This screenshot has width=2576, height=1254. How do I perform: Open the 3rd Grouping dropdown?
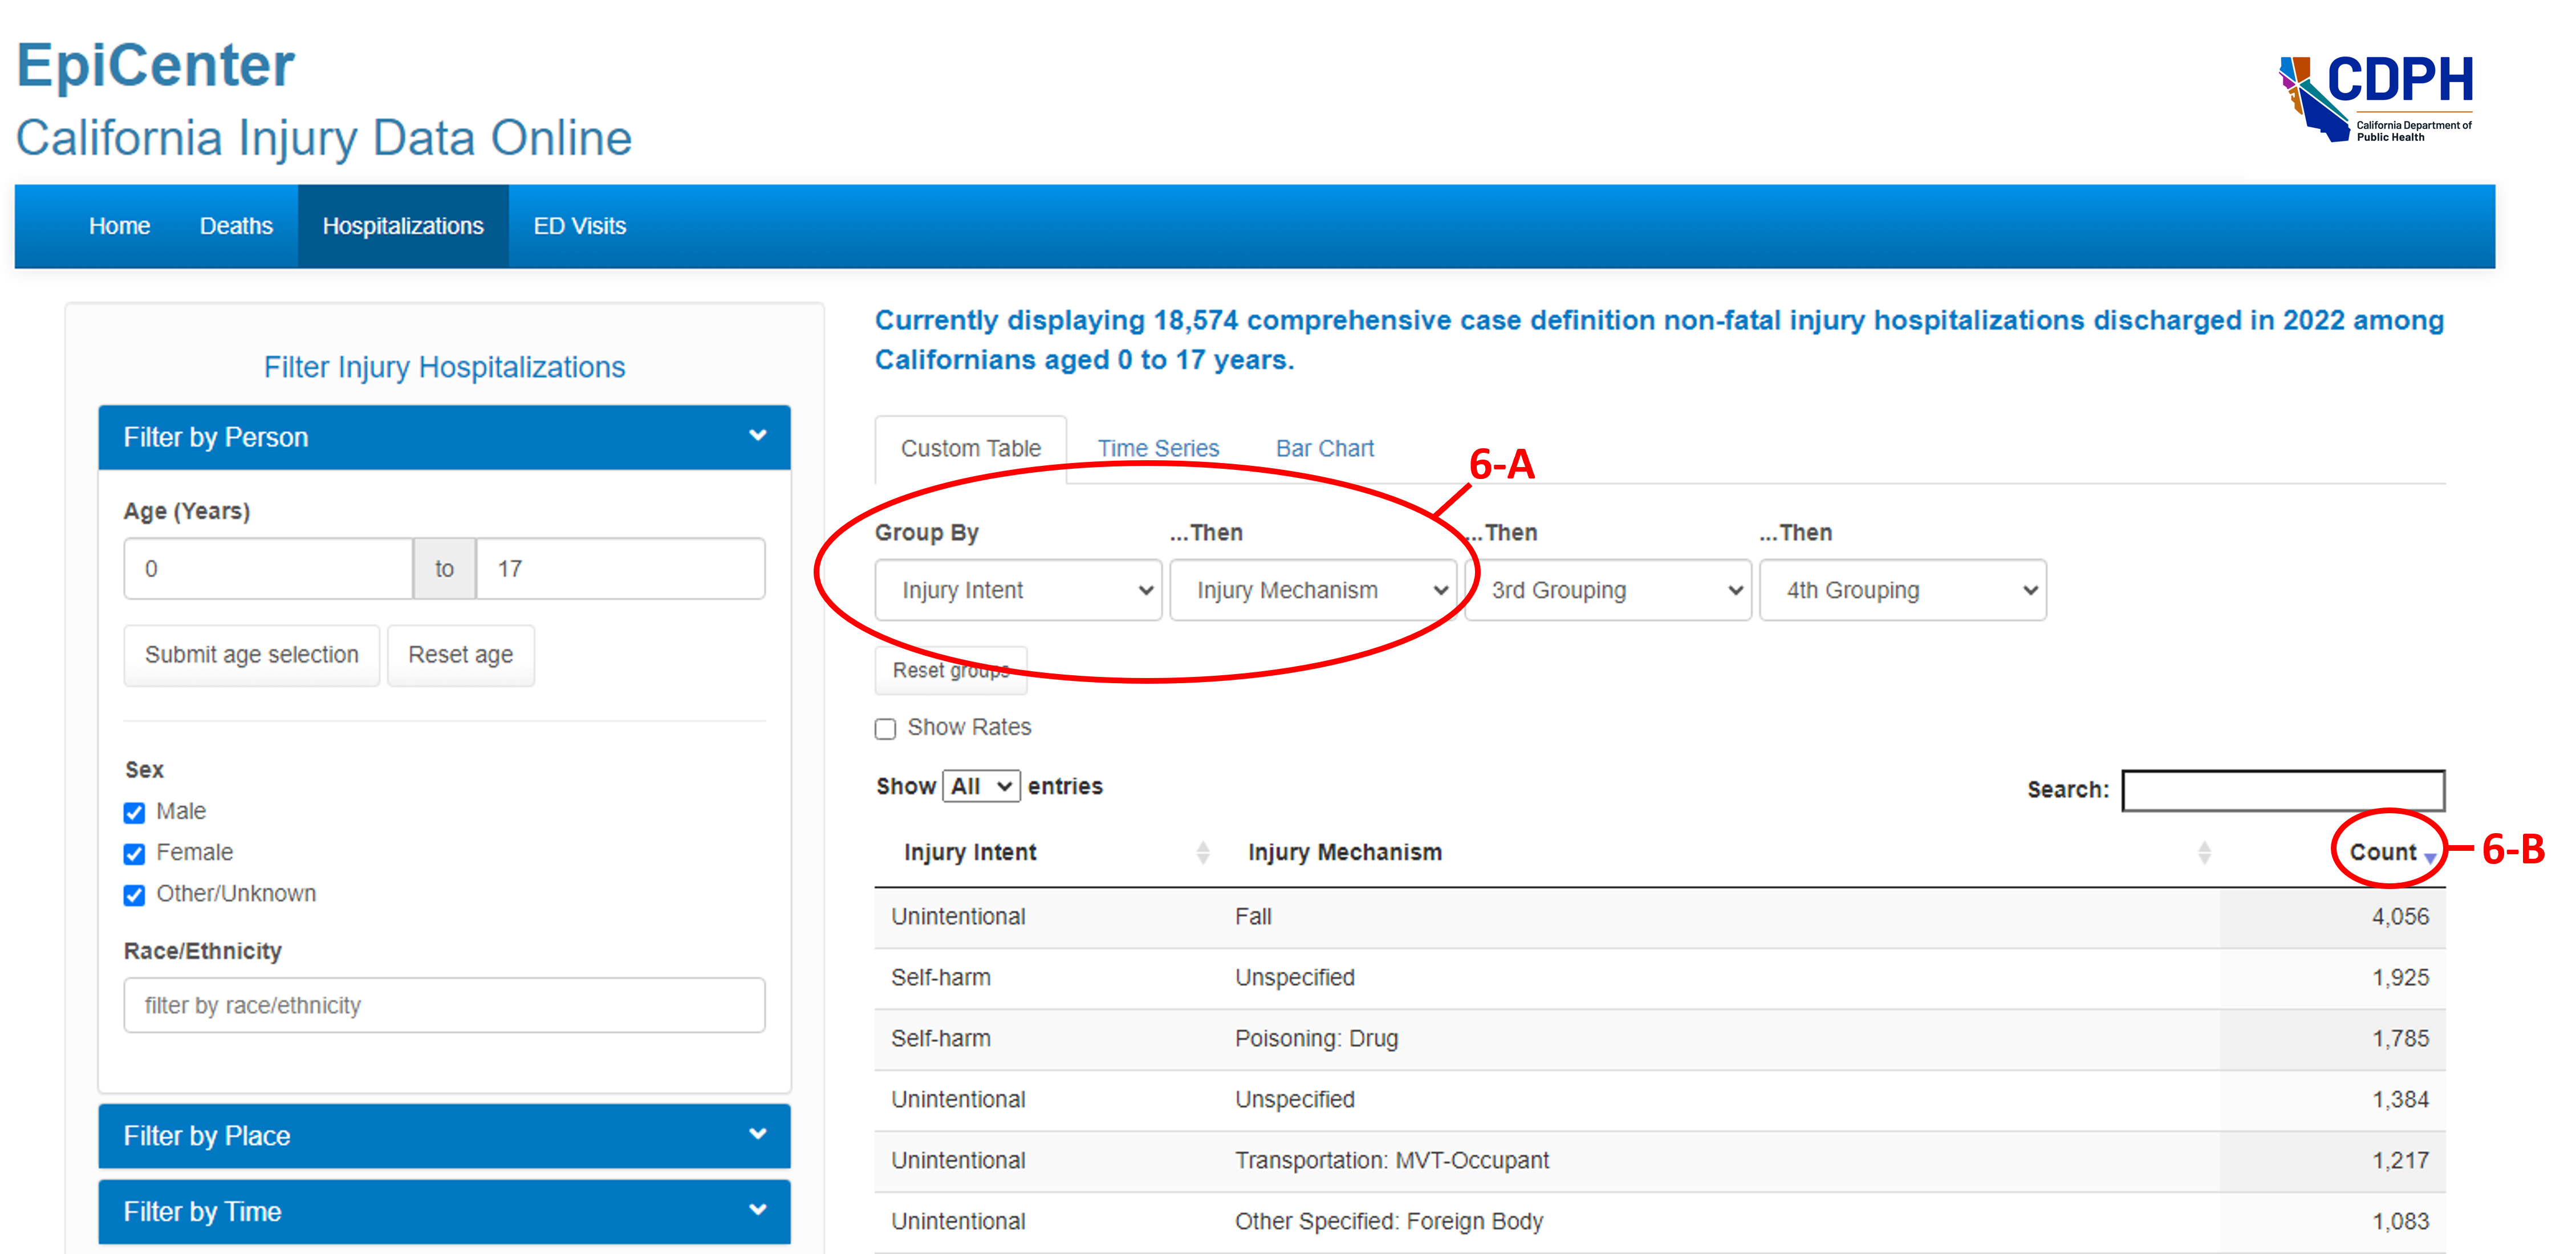(1607, 590)
